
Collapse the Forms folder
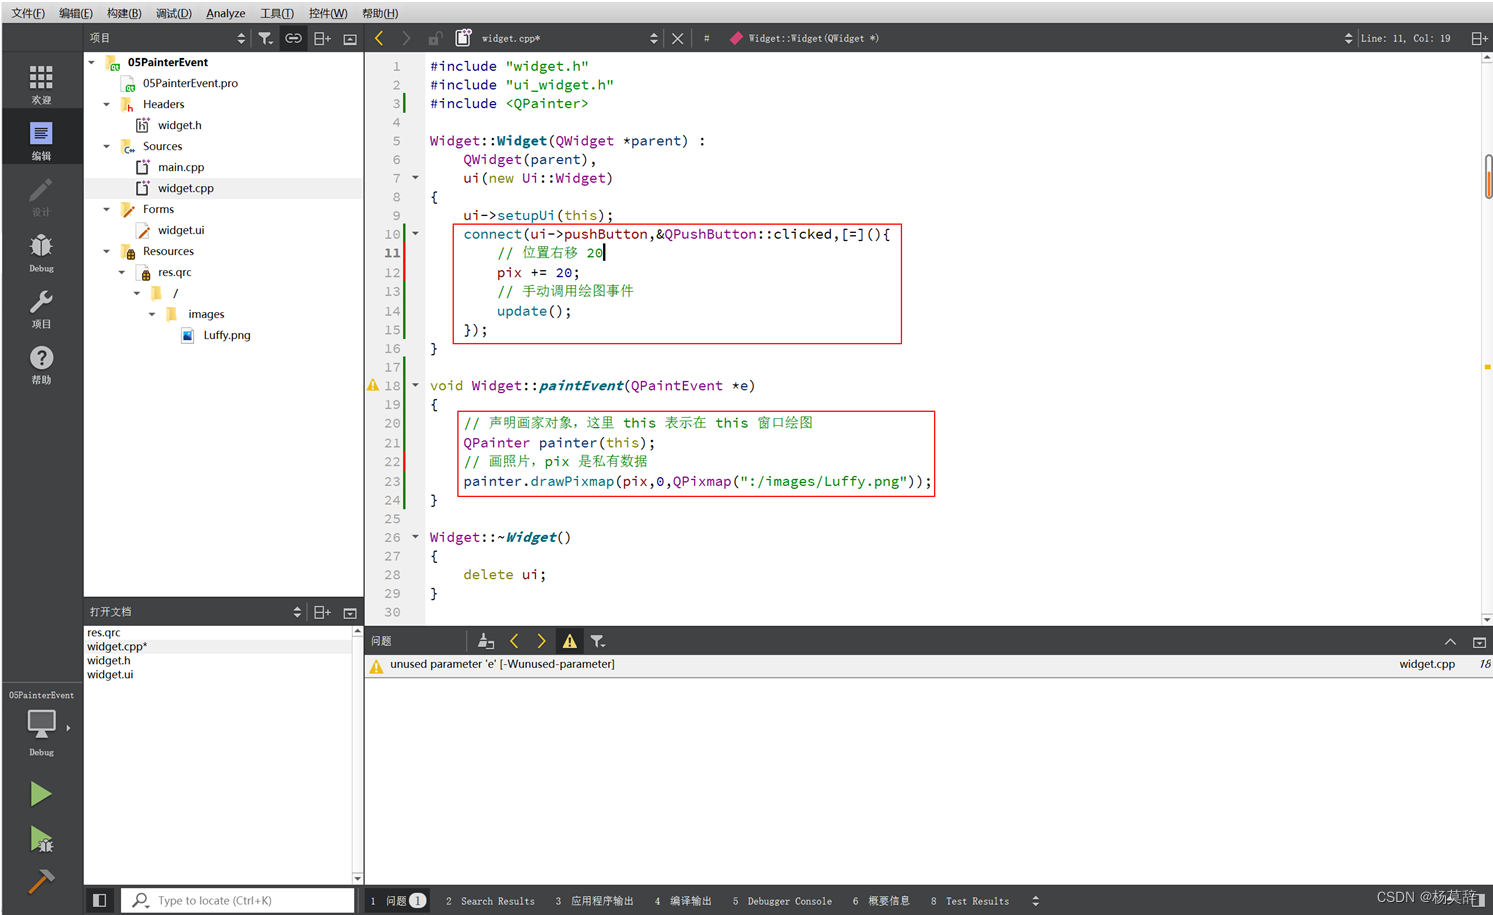(x=107, y=209)
